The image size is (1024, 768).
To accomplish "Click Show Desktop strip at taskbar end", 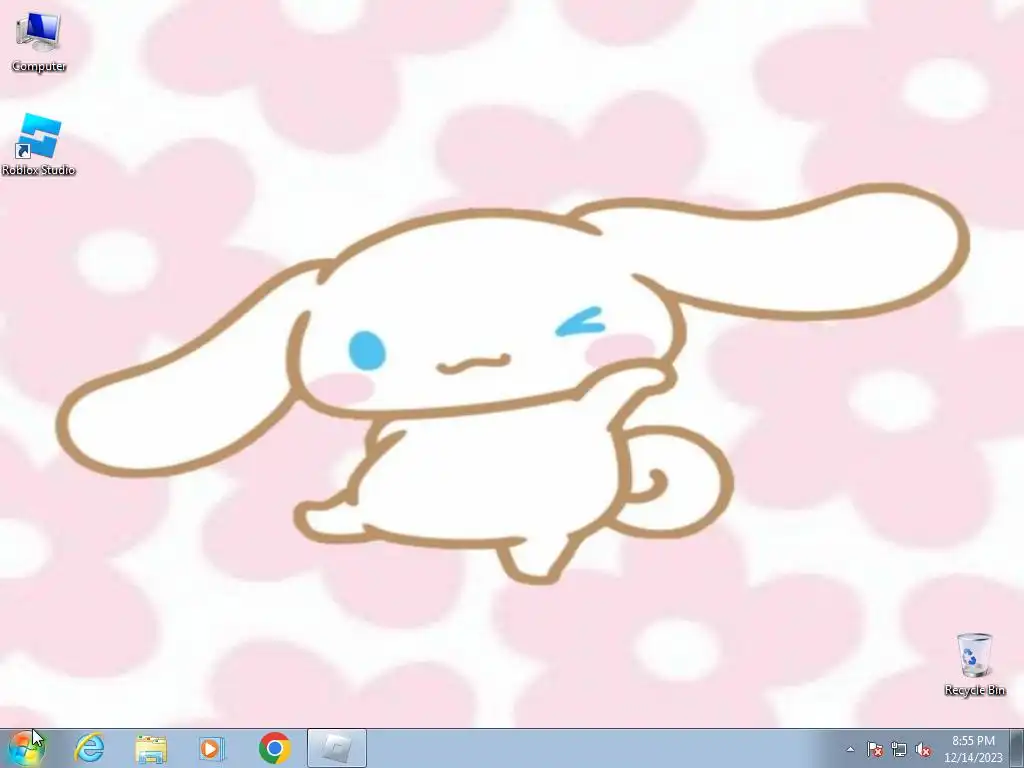I will pyautogui.click(x=1016, y=748).
